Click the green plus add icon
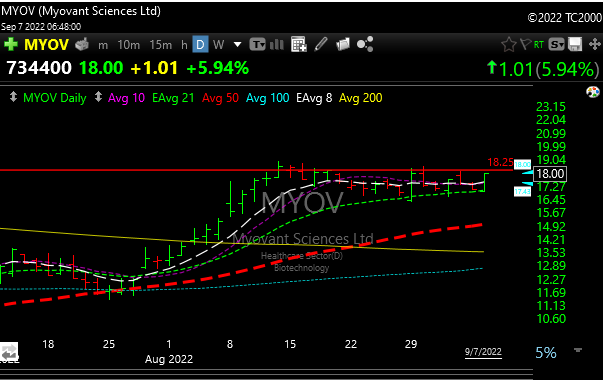 tap(11, 45)
